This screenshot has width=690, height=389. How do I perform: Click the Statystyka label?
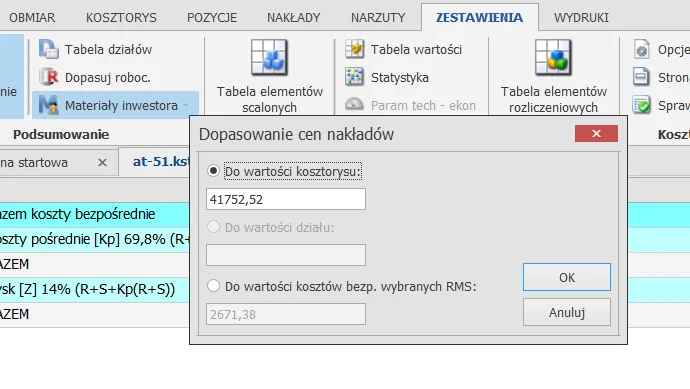(400, 78)
